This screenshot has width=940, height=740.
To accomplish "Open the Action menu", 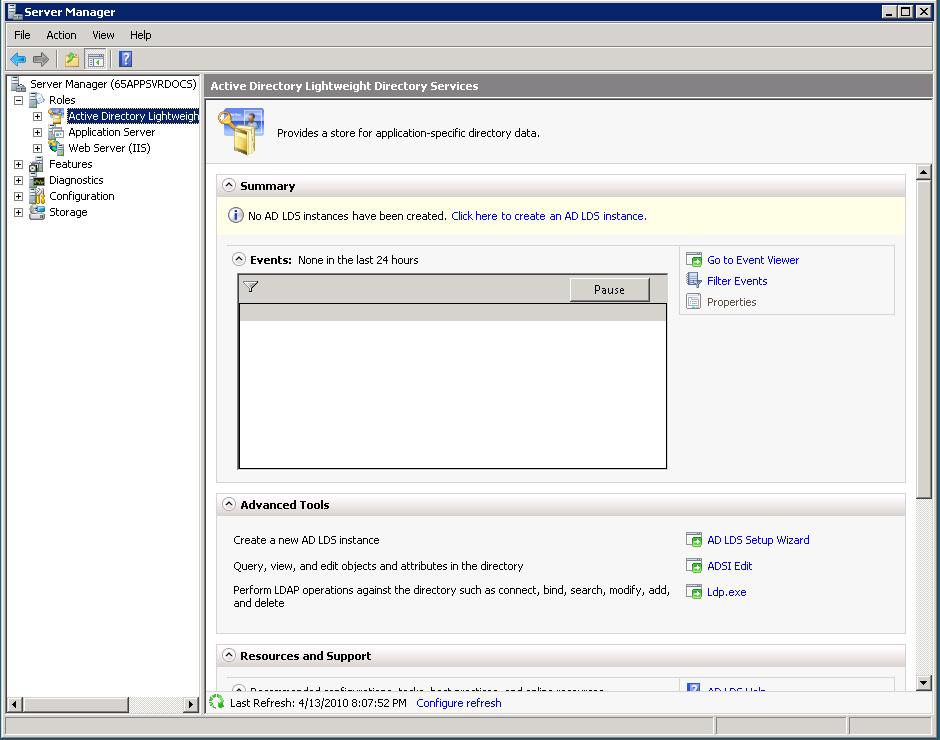I will 61,35.
